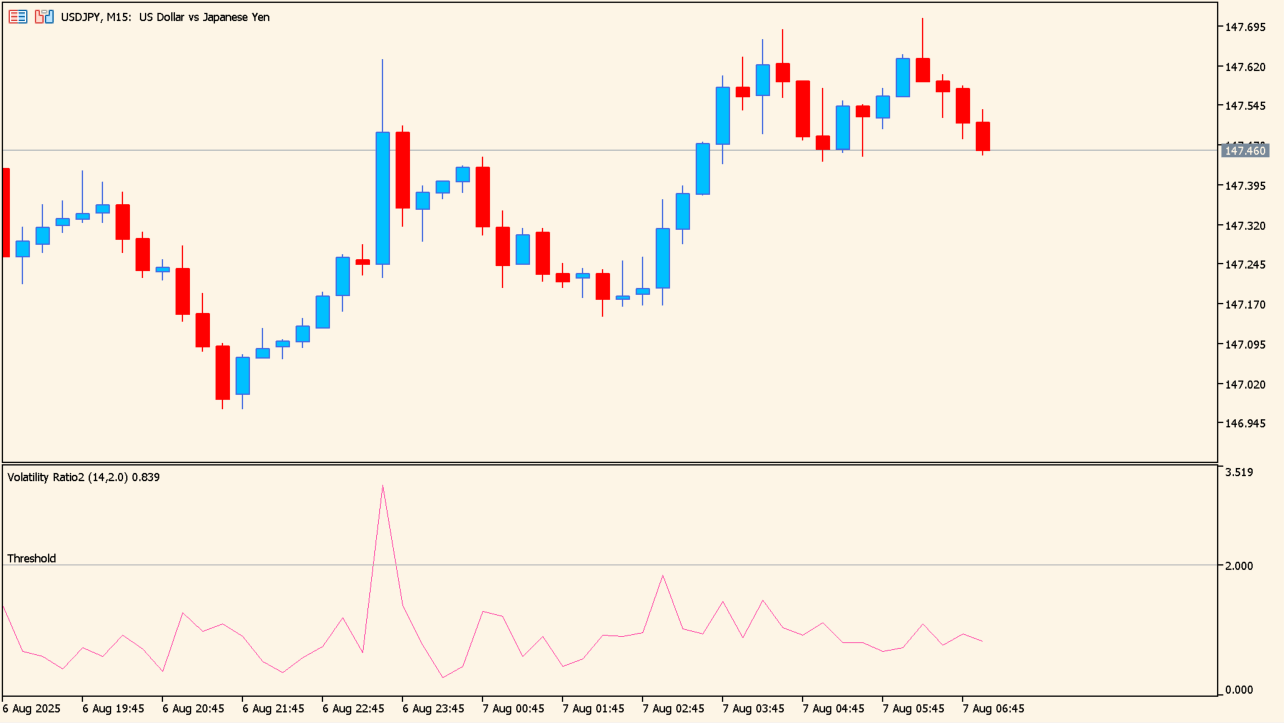Select the rightmost red candle on the chart
Screen dimensions: 1284x723
pyautogui.click(x=983, y=135)
